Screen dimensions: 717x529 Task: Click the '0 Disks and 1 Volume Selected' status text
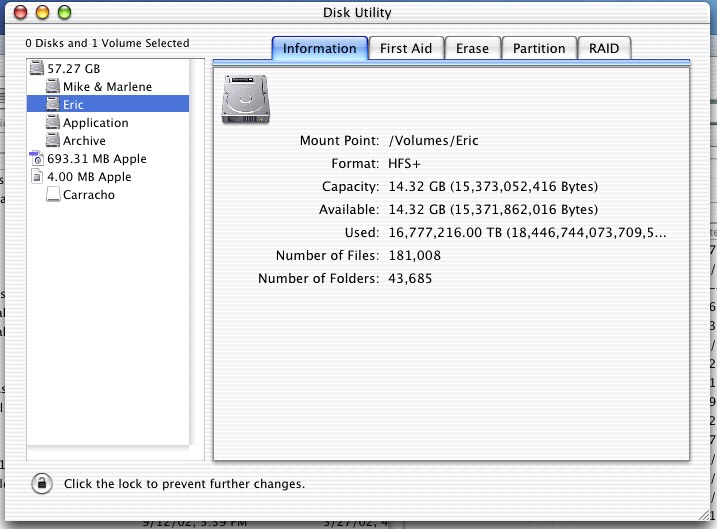tap(107, 43)
